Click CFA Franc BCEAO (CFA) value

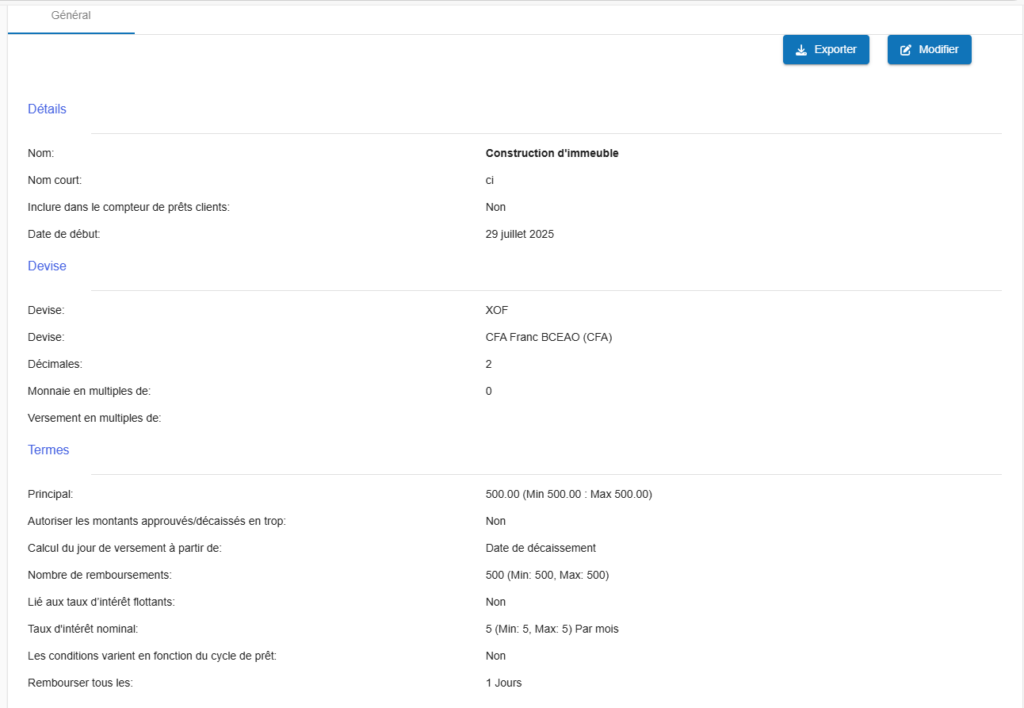coord(548,337)
